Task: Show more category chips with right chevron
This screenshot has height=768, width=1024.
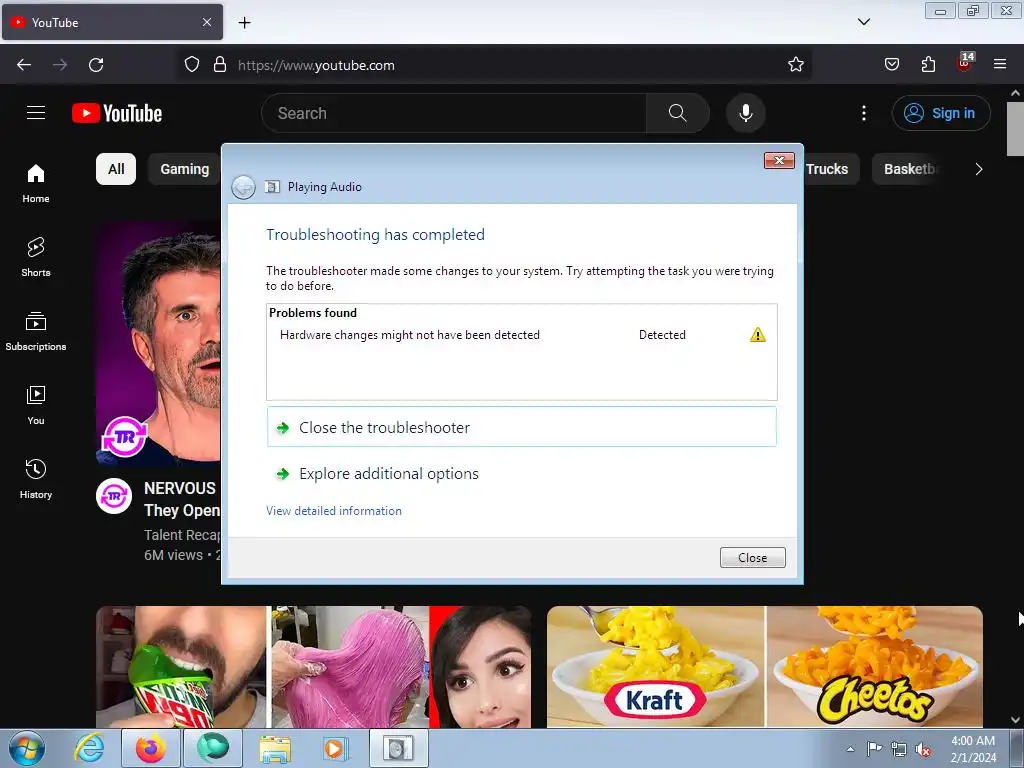Action: pos(978,169)
